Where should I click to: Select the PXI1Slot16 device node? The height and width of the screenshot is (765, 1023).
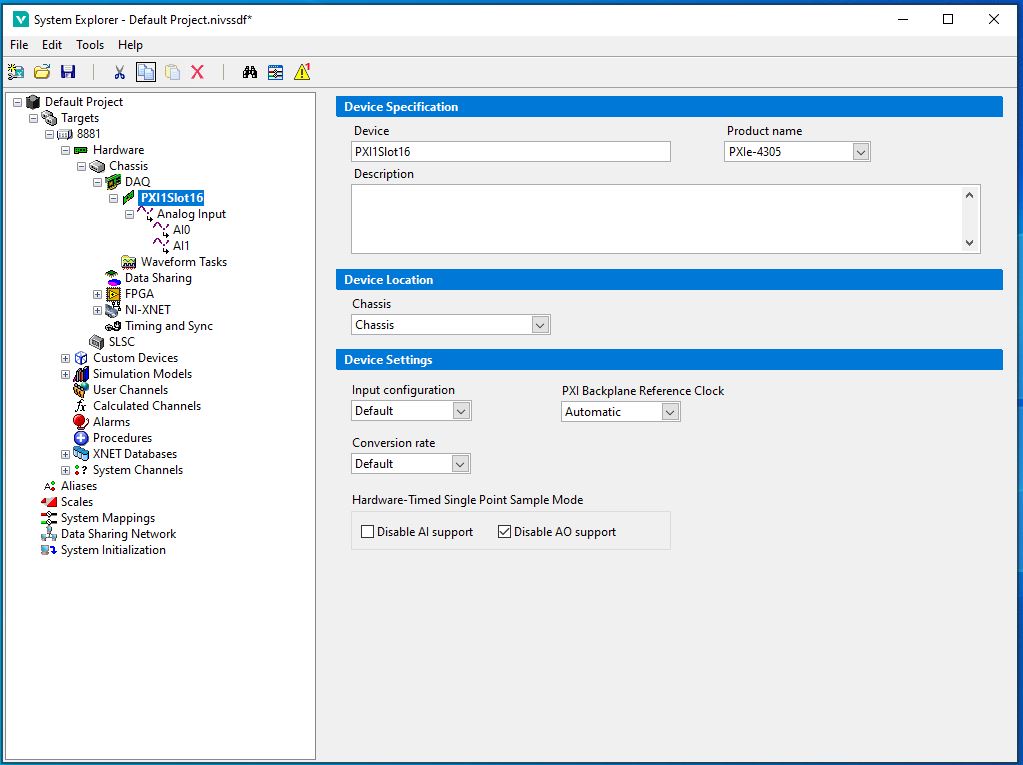click(172, 198)
